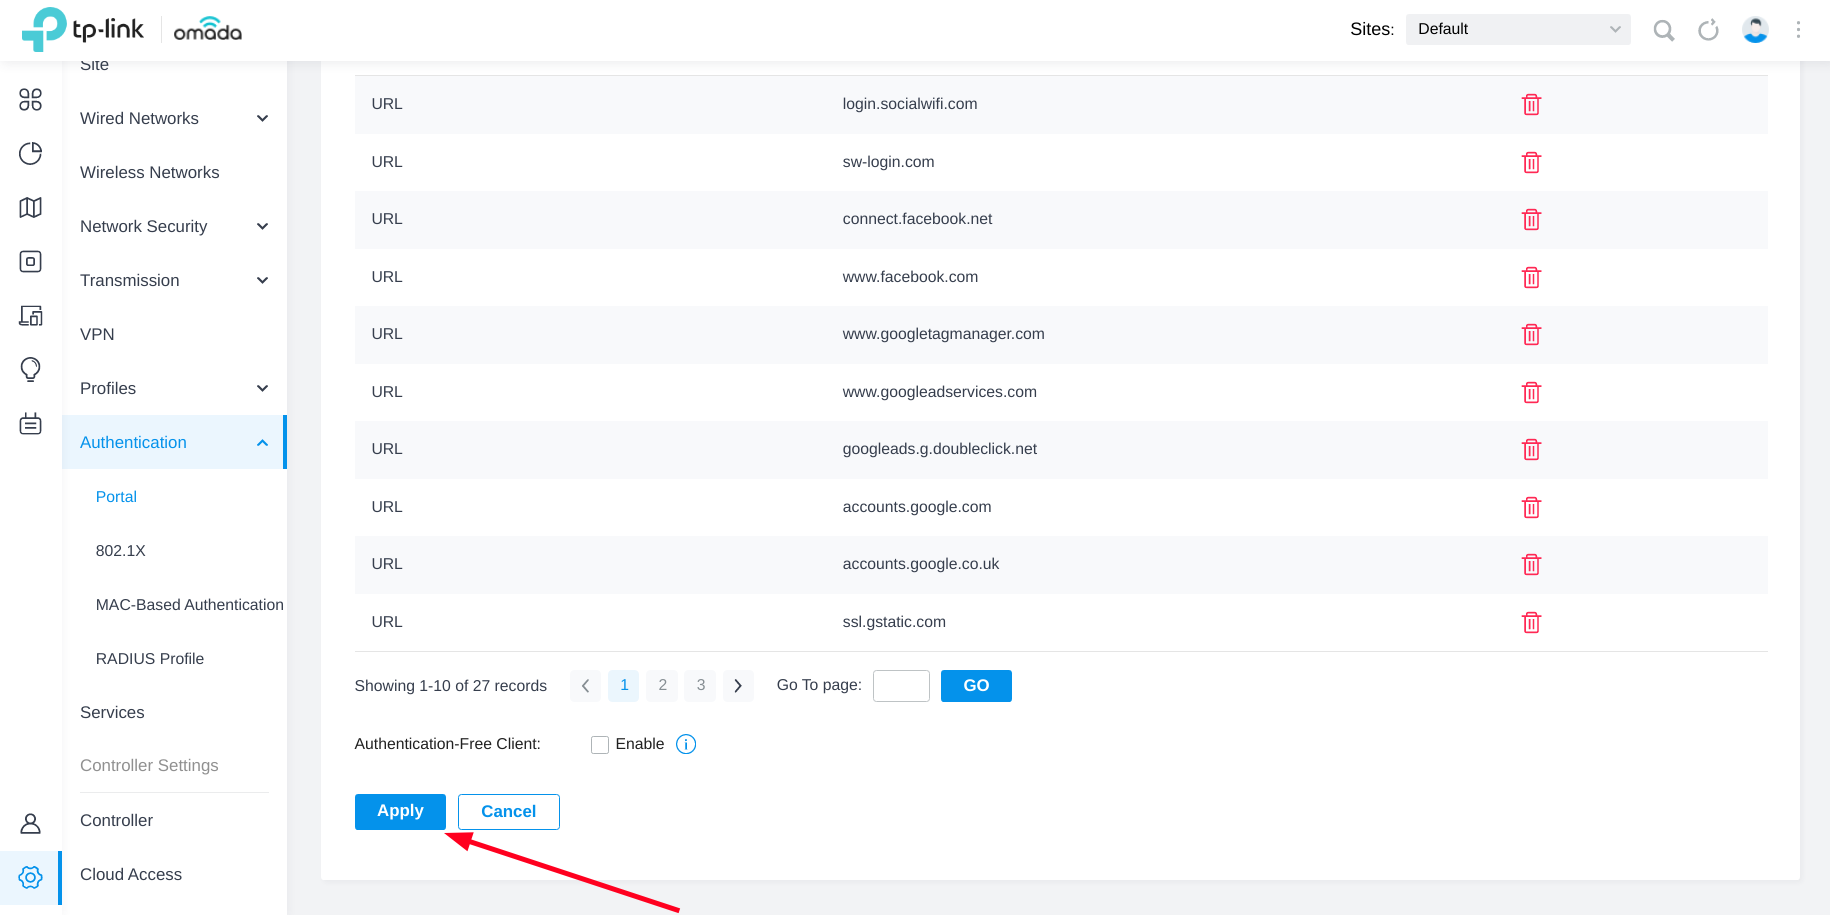Click the Apply button
The image size is (1830, 915).
click(400, 811)
